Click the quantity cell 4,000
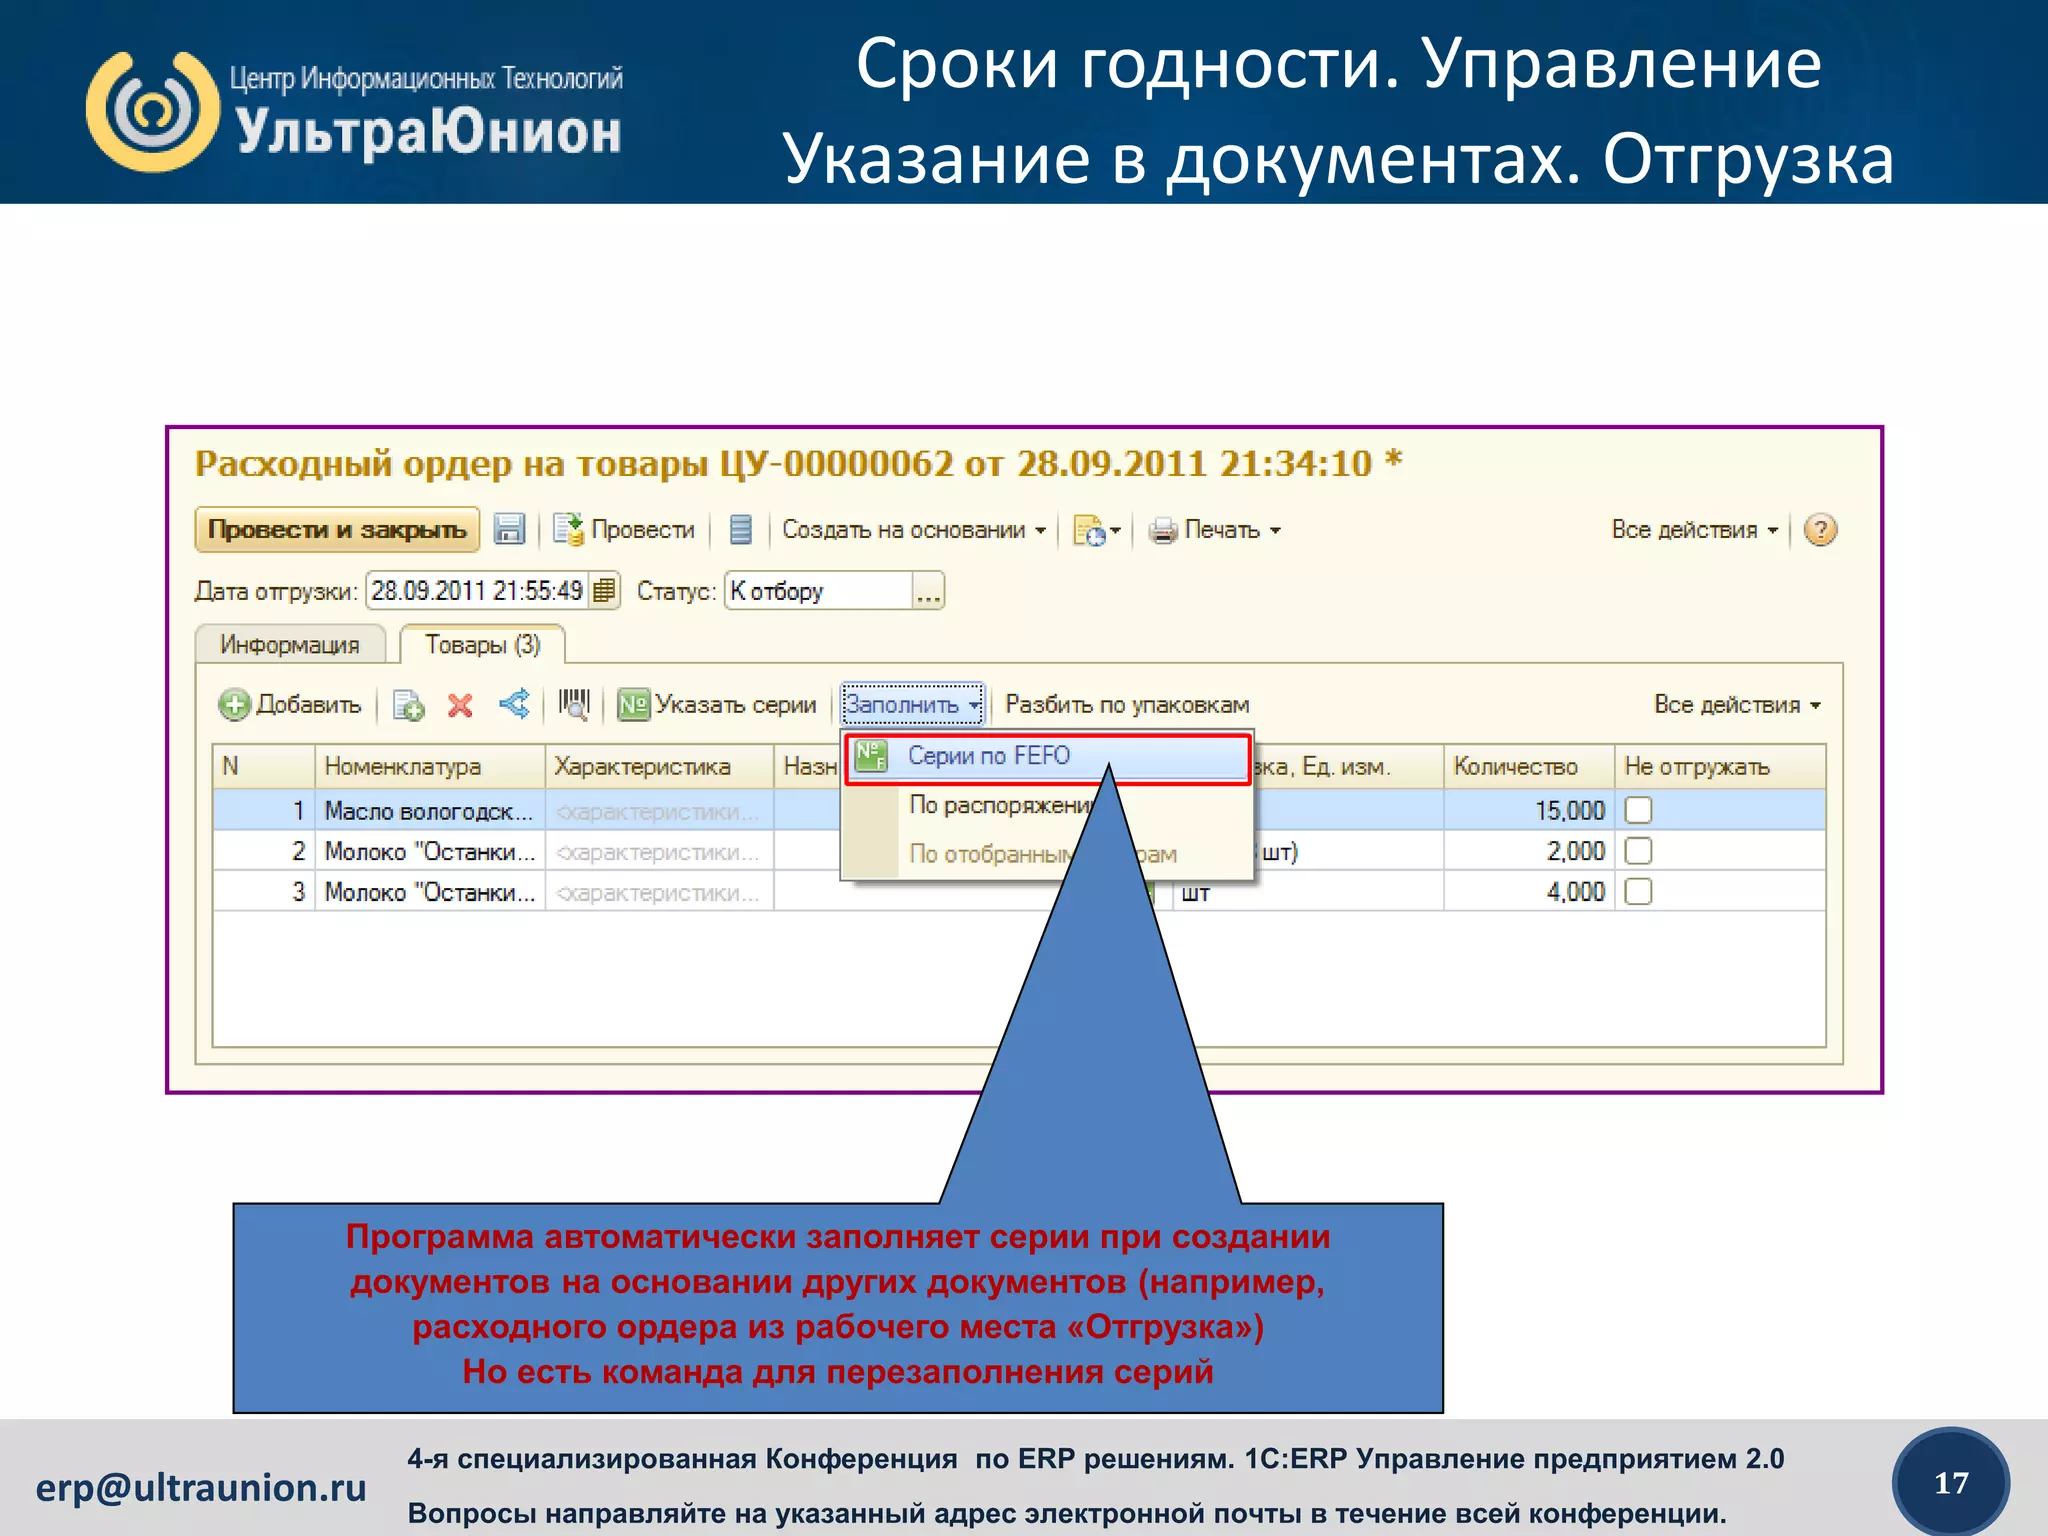 click(x=1529, y=892)
